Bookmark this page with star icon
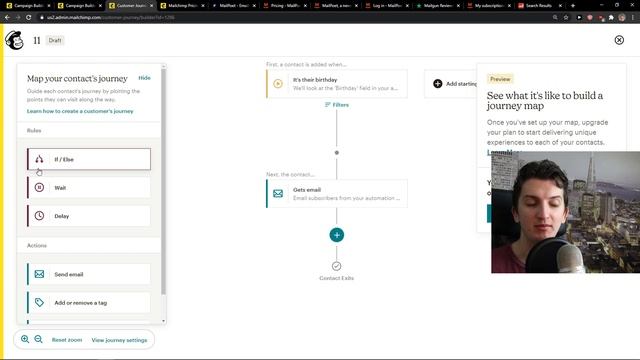 (x=566, y=18)
